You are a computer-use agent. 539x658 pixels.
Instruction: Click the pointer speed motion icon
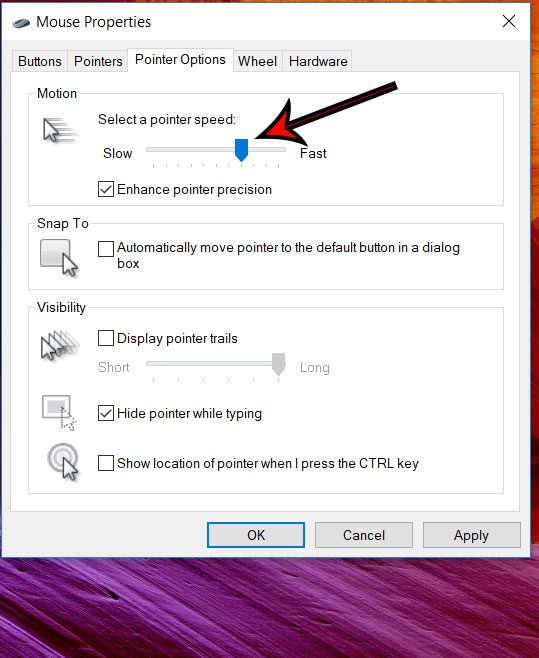tap(60, 130)
